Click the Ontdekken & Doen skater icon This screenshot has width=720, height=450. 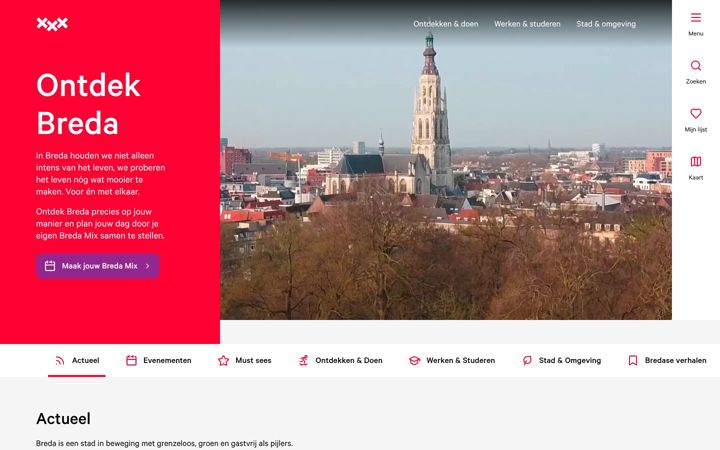pos(304,360)
